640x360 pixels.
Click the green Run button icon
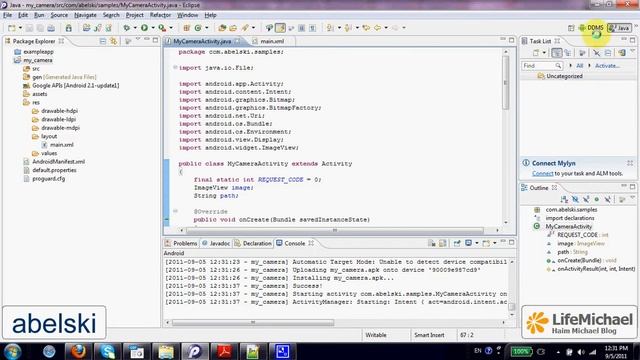click(x=144, y=28)
